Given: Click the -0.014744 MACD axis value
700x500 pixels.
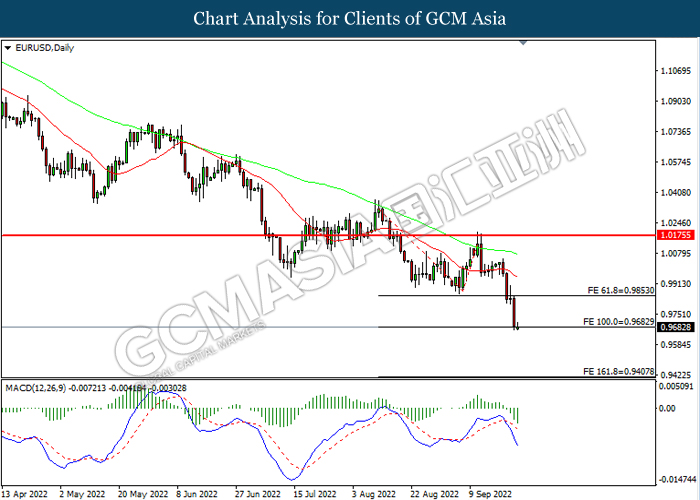Looking at the screenshot, I should [x=678, y=479].
